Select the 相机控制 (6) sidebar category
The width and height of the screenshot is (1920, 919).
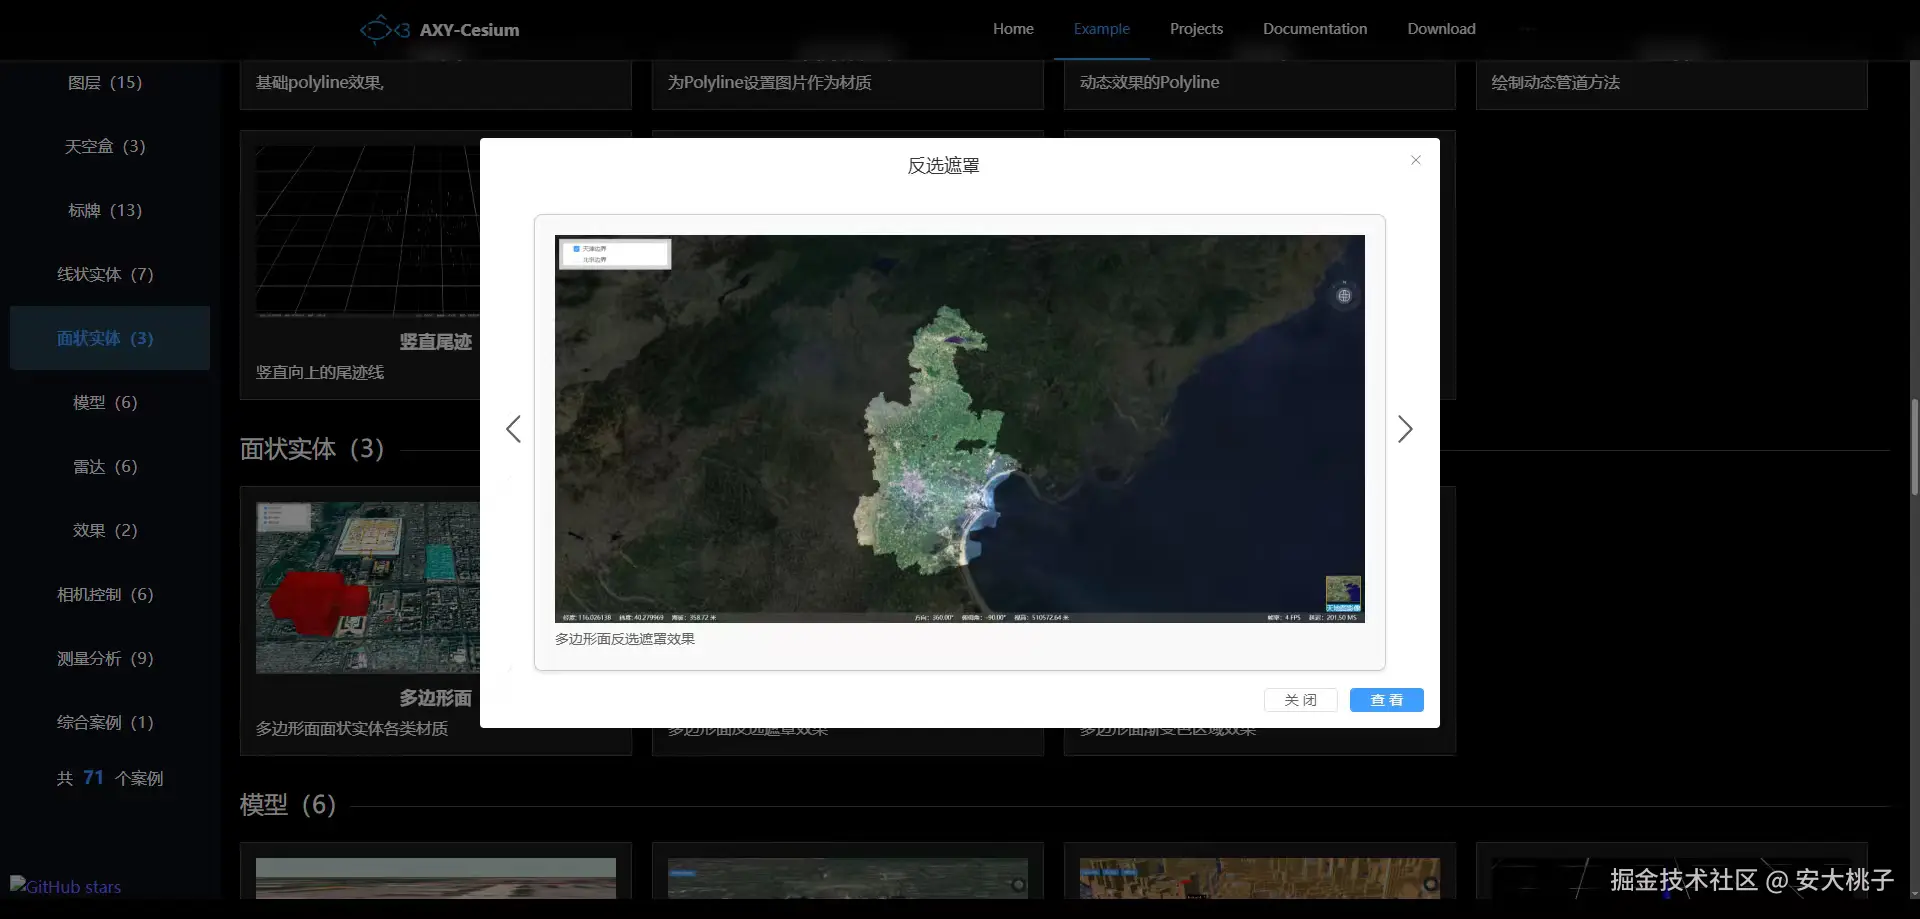coord(105,594)
